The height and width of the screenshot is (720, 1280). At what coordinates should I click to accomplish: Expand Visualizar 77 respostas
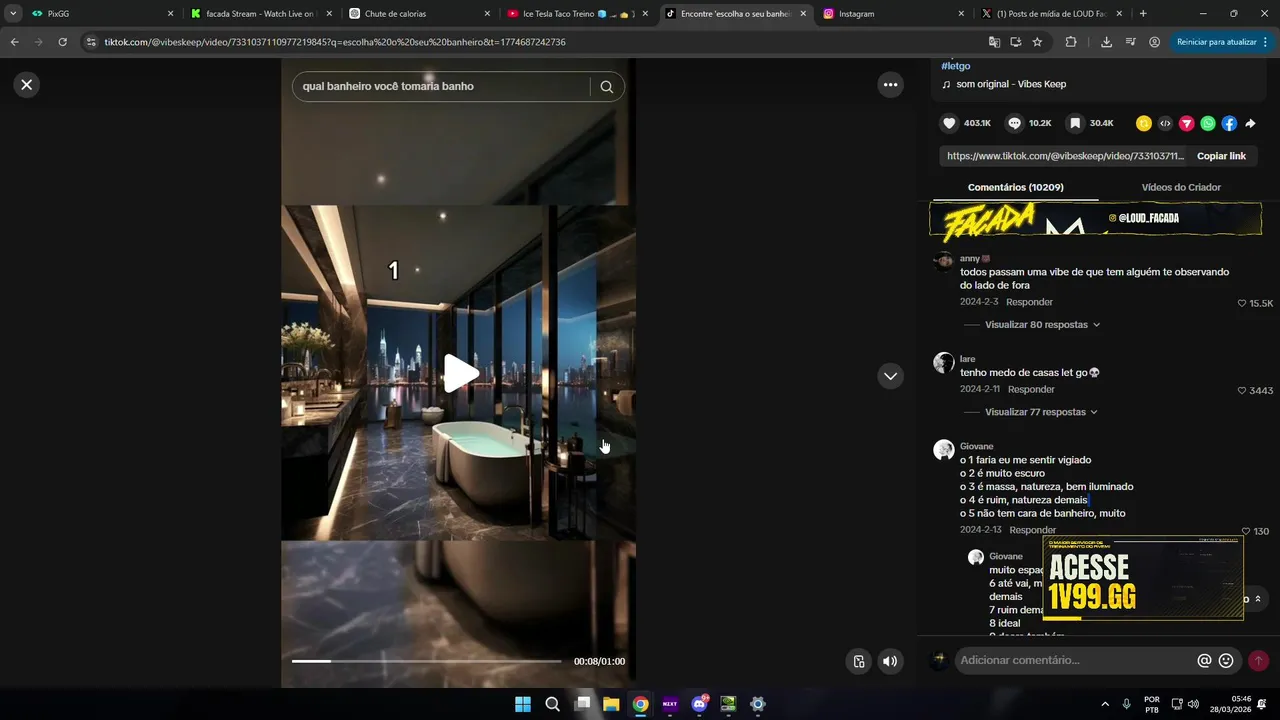click(x=1041, y=412)
